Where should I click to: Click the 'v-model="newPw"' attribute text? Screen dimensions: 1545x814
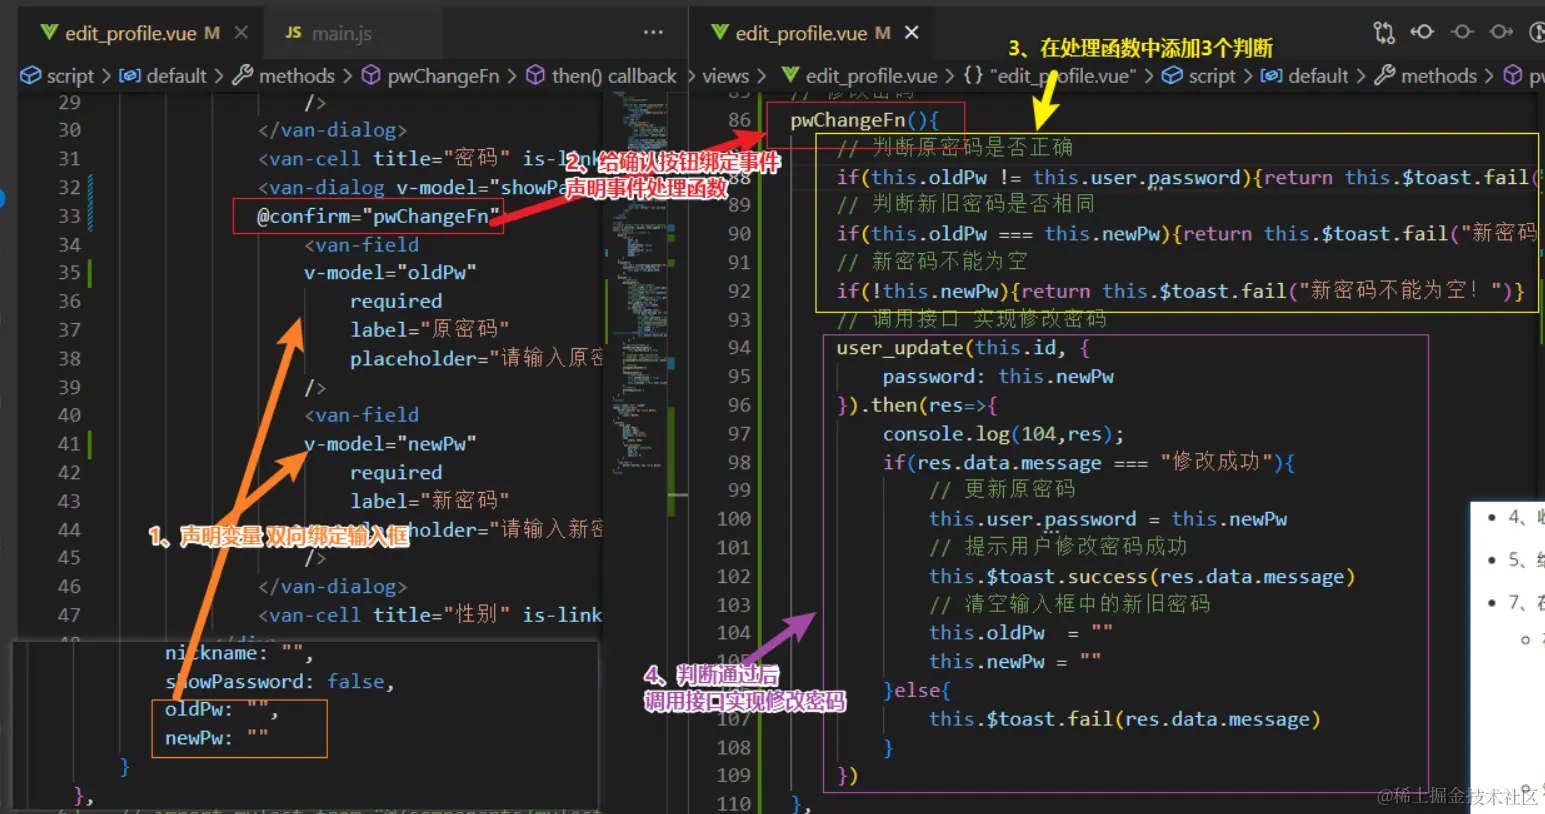pyautogui.click(x=390, y=443)
